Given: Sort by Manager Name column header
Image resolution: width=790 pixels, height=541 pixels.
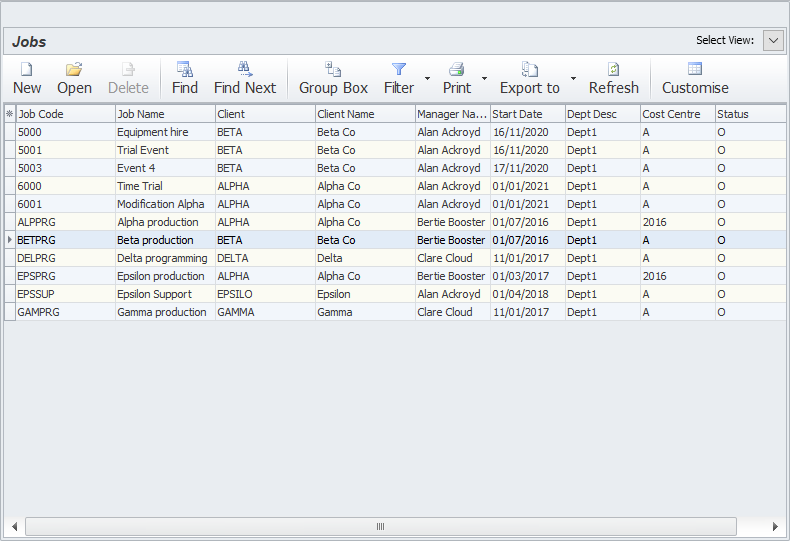Looking at the screenshot, I should pos(453,114).
